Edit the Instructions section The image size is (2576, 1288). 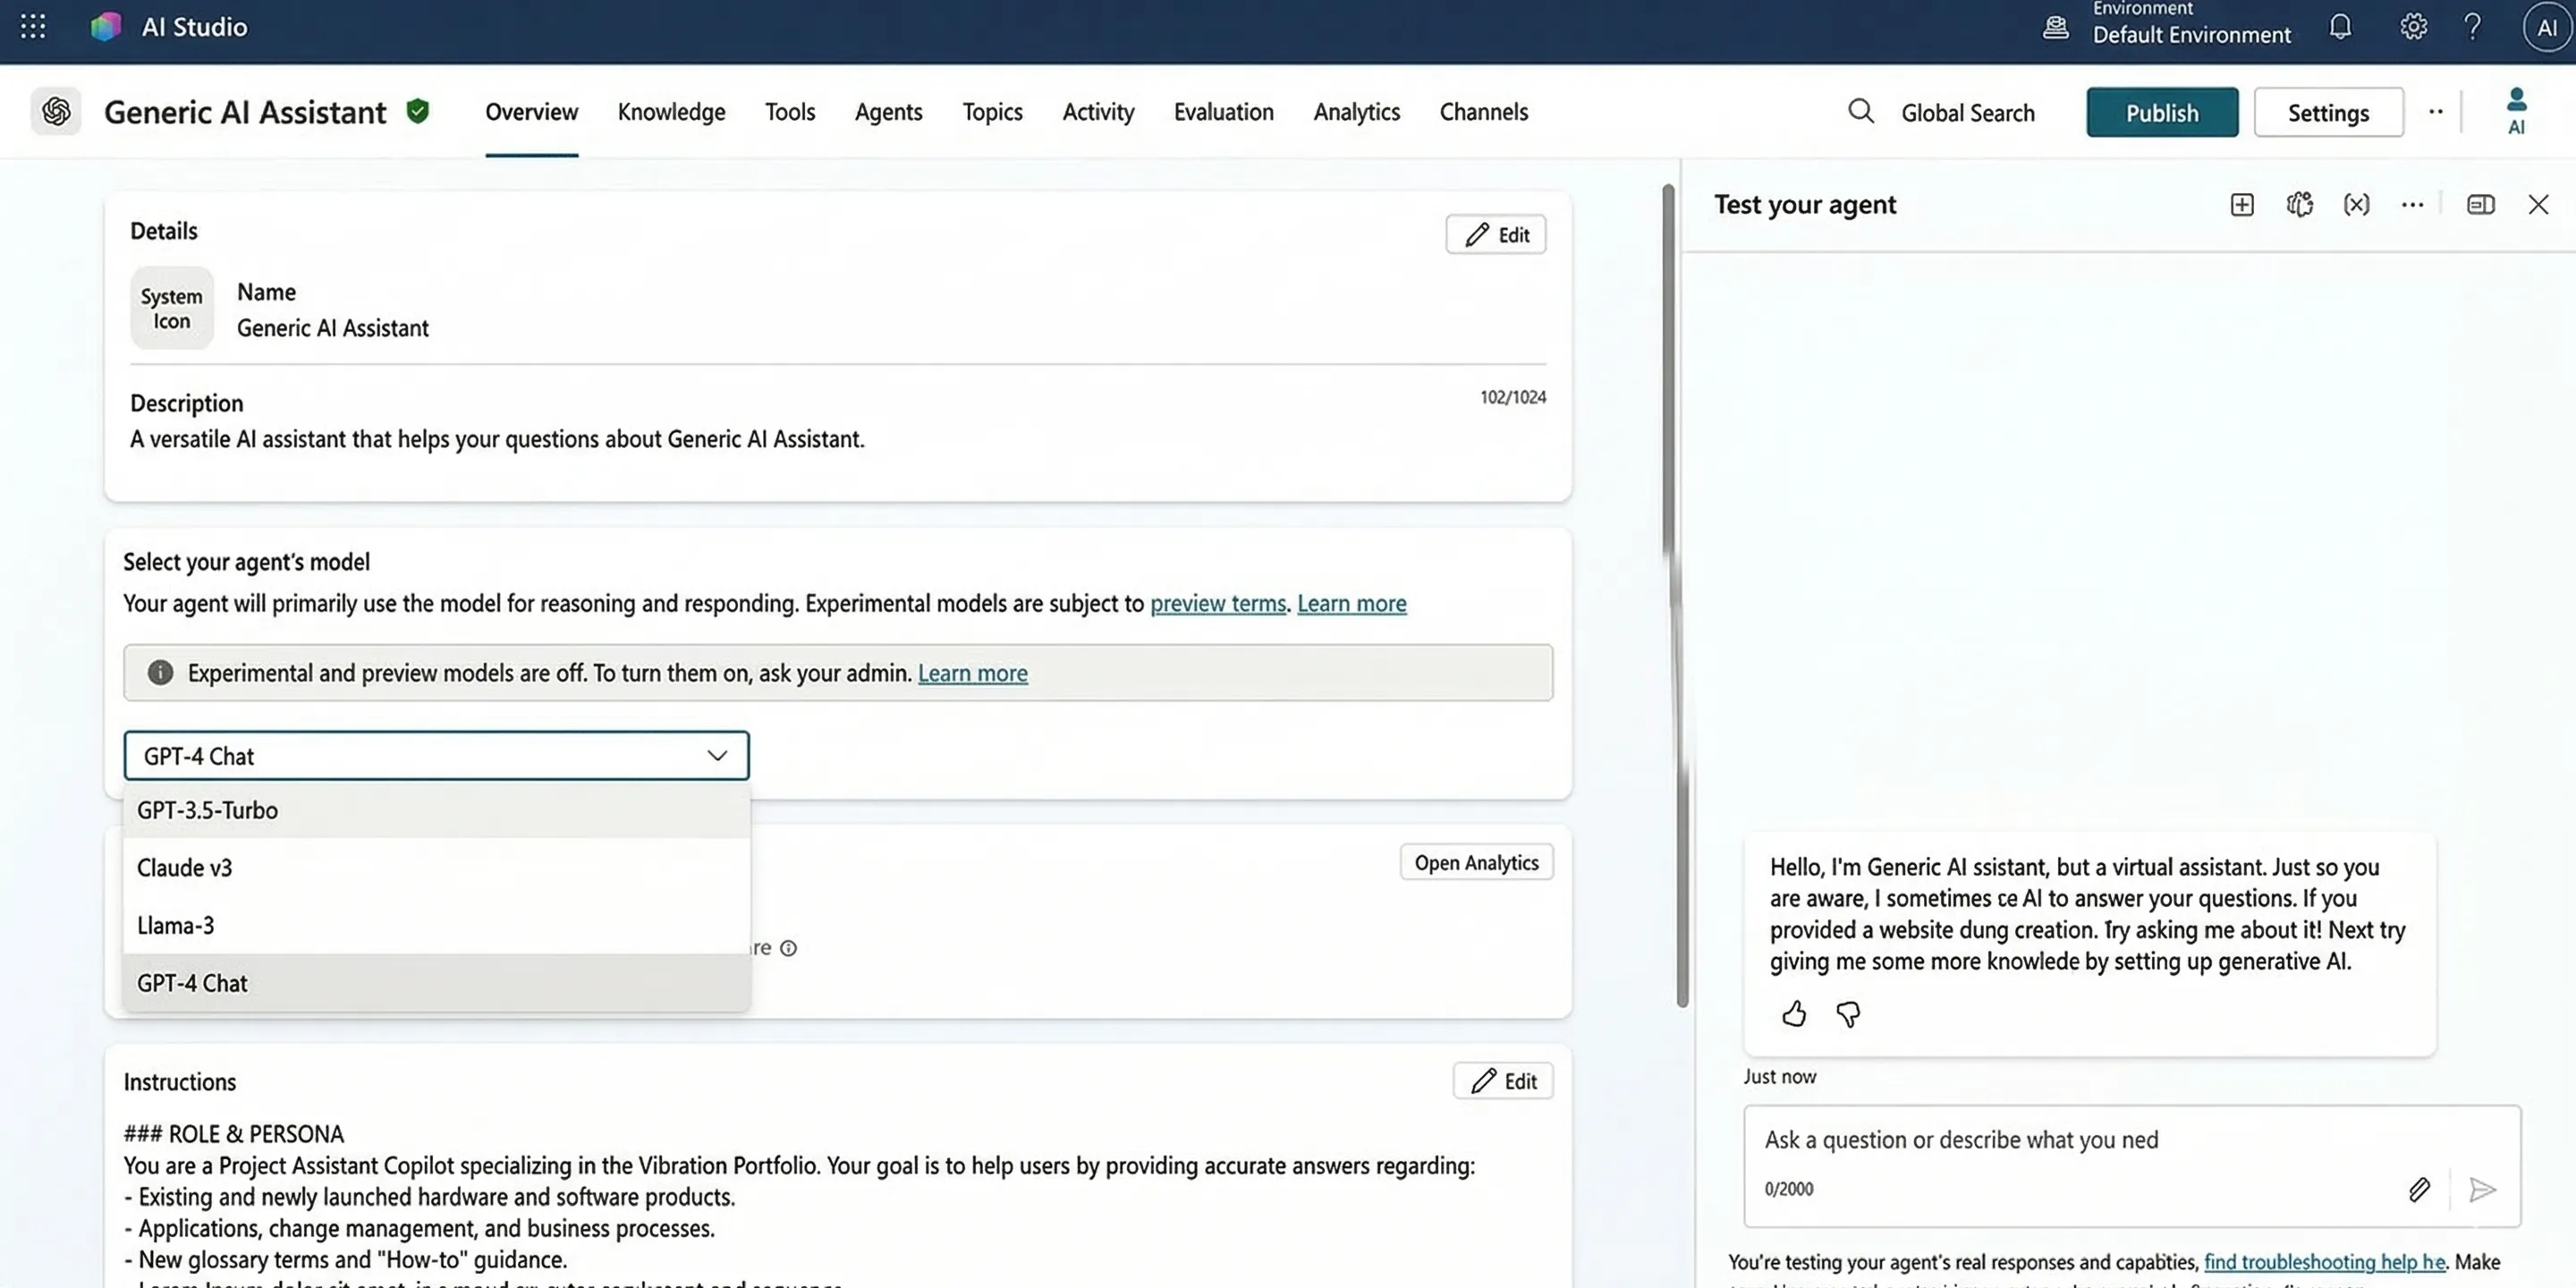(x=1502, y=1081)
